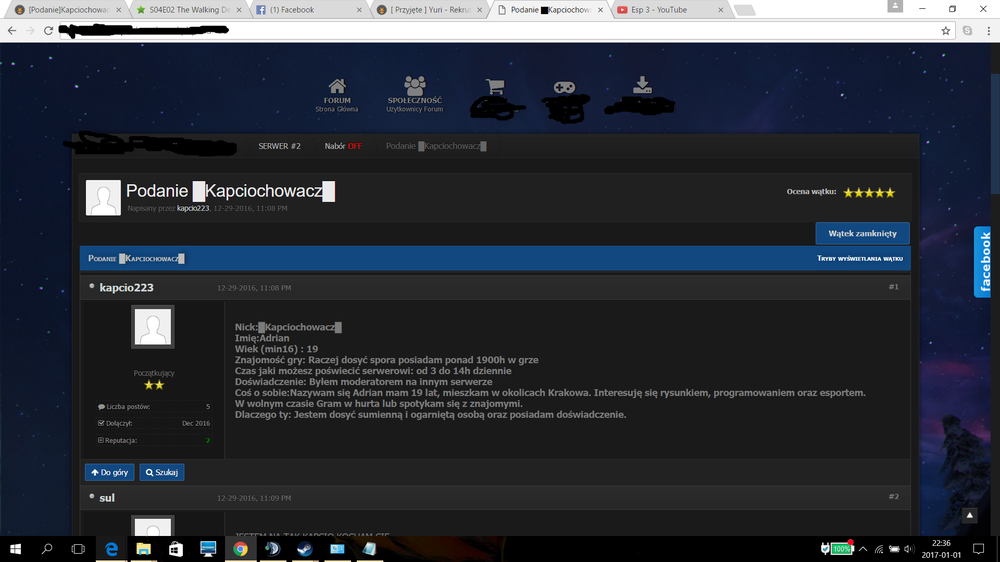Open sul username in second post
The image size is (1000, 562).
tap(107, 498)
